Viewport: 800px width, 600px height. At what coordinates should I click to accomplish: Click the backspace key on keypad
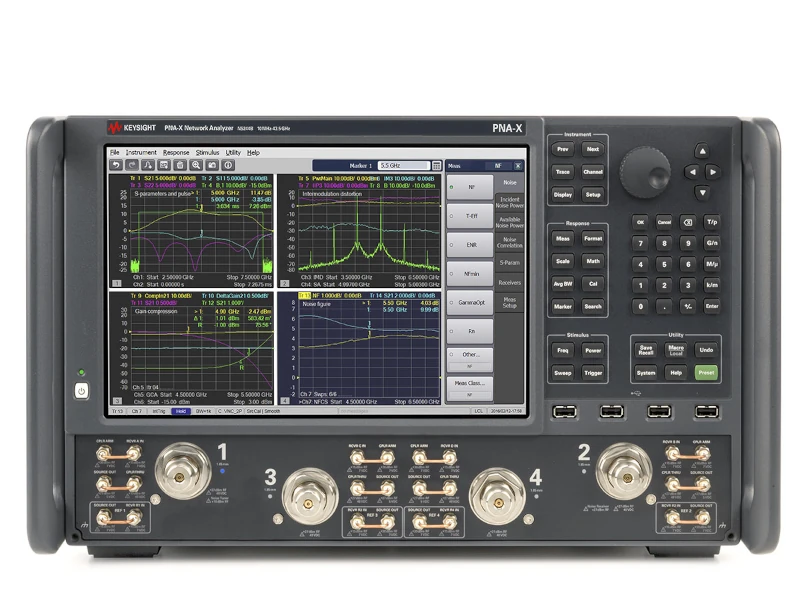[x=688, y=222]
